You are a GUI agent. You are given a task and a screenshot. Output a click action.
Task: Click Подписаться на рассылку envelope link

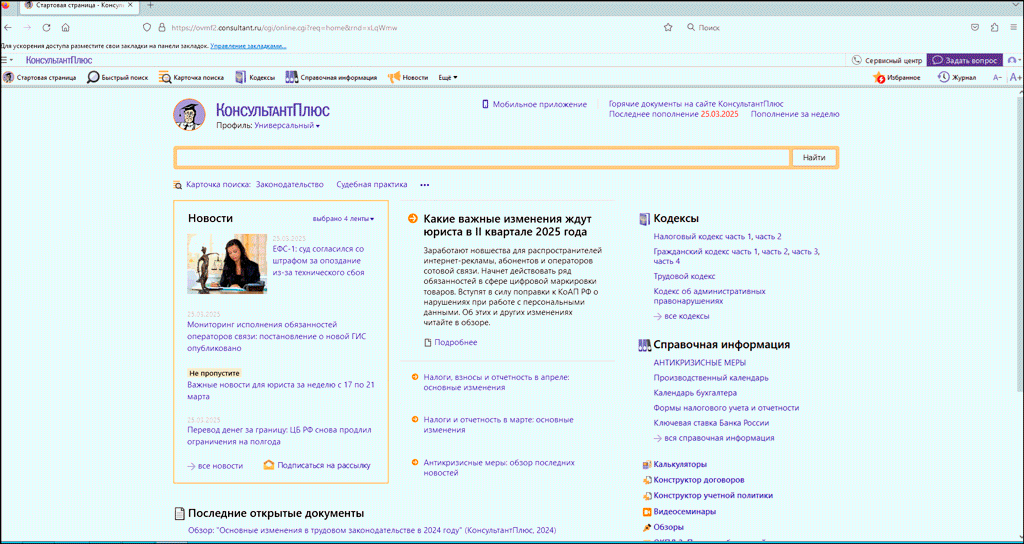317,466
